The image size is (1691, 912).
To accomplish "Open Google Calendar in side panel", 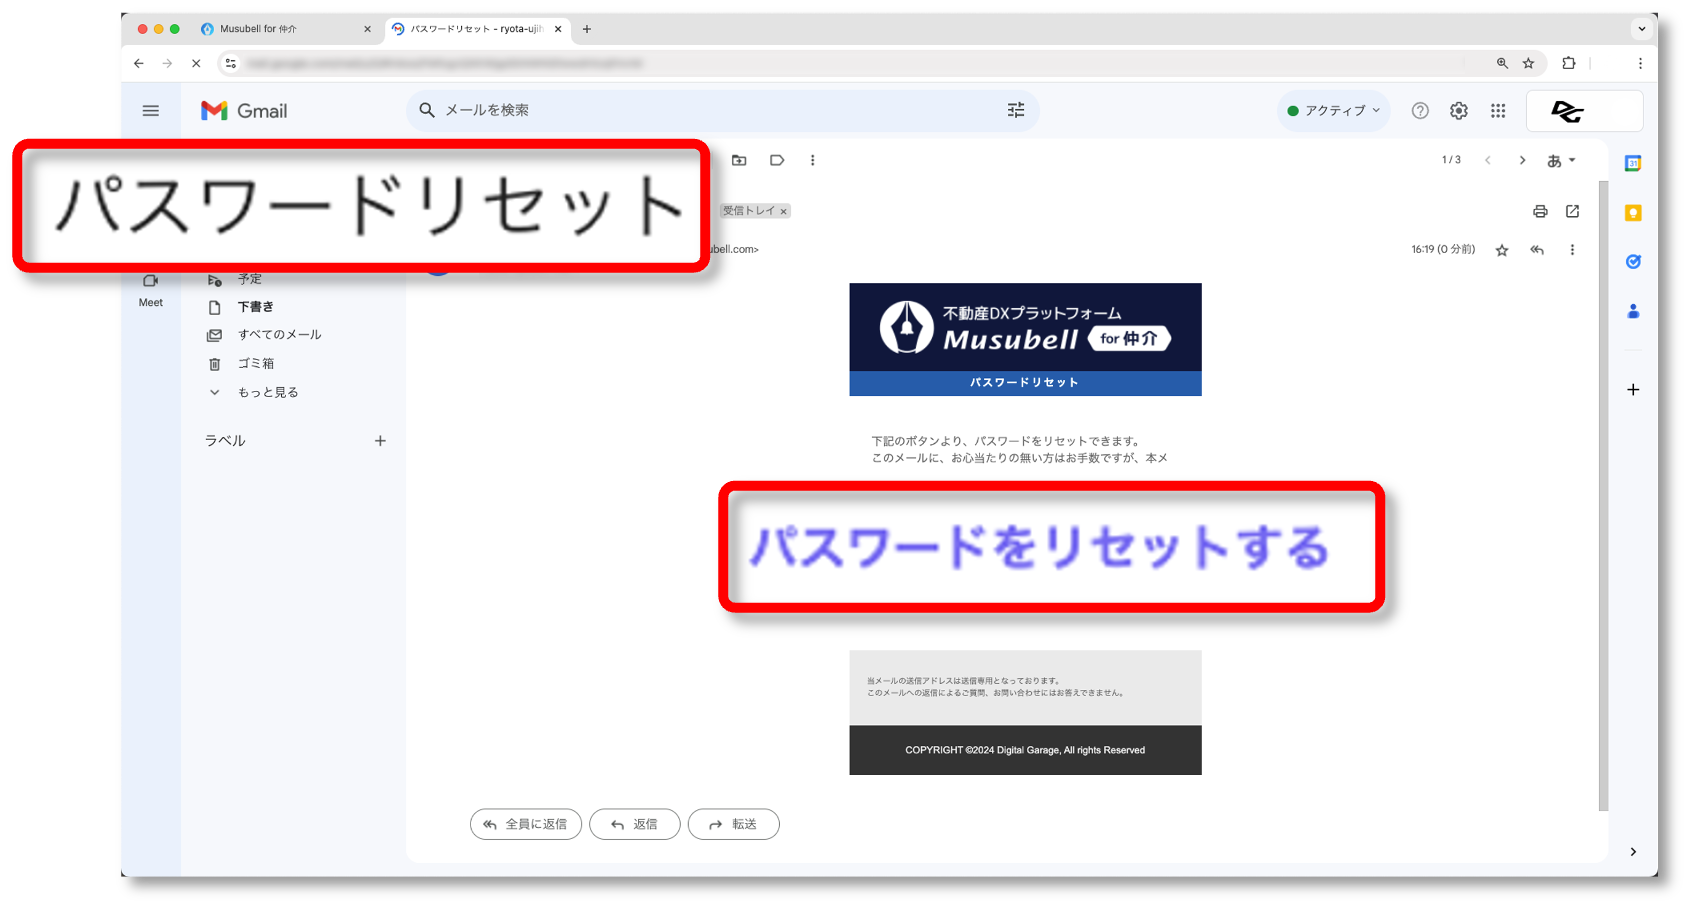I will pyautogui.click(x=1633, y=164).
